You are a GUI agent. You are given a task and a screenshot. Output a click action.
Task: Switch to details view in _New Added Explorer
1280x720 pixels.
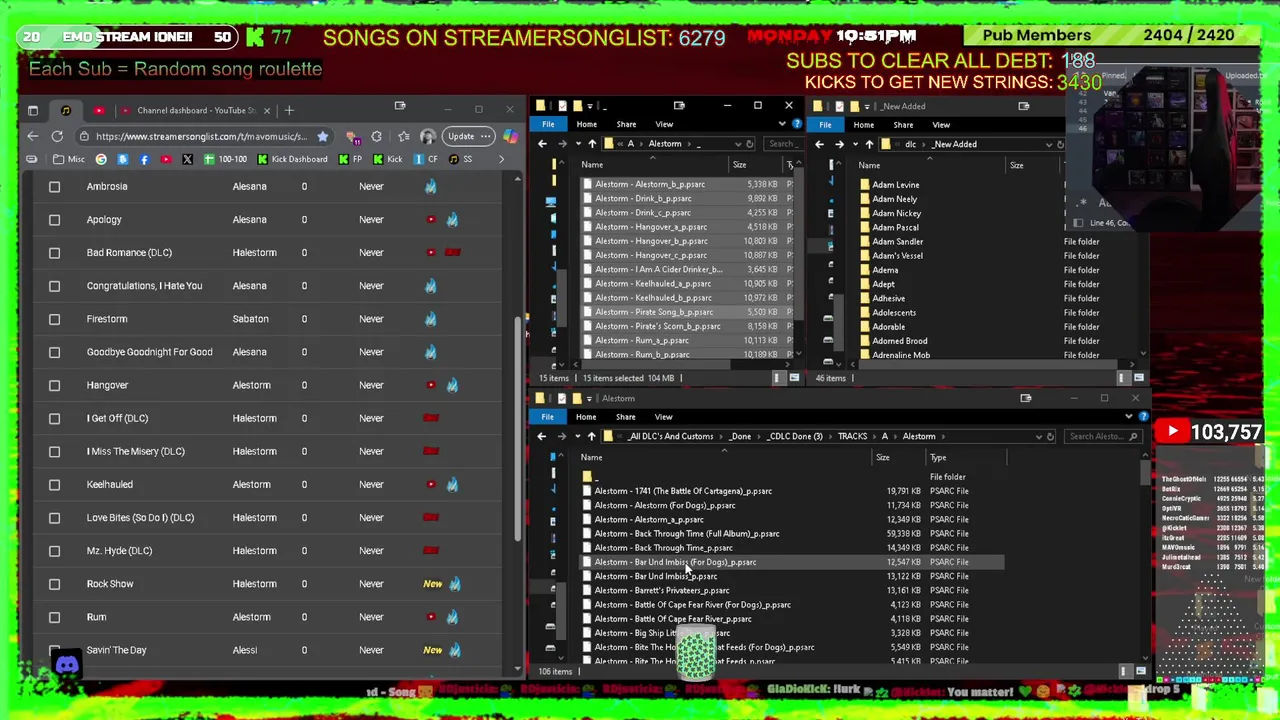click(x=1122, y=378)
